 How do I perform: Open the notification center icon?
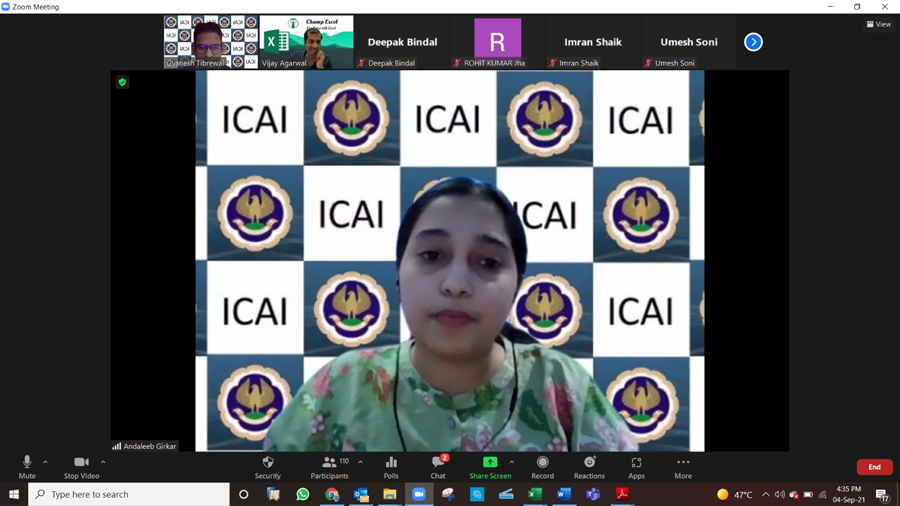point(883,494)
